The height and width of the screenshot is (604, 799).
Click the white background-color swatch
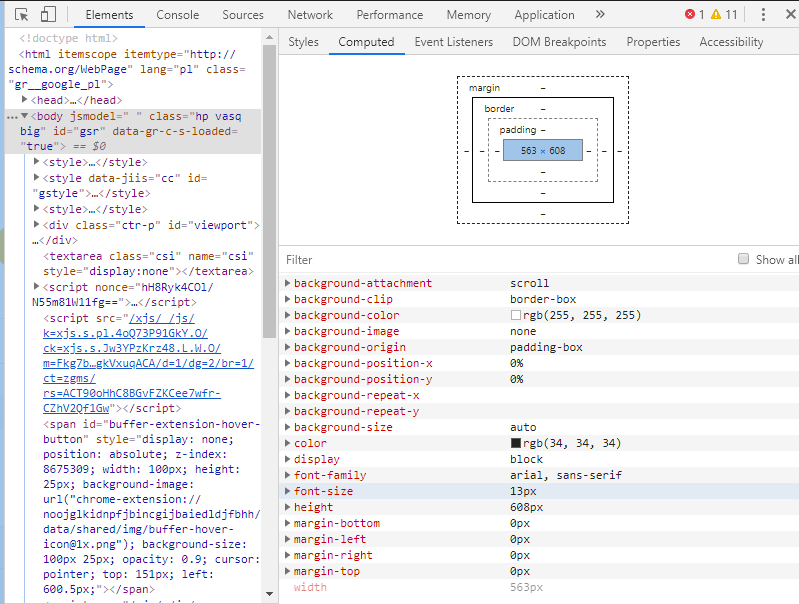[516, 315]
